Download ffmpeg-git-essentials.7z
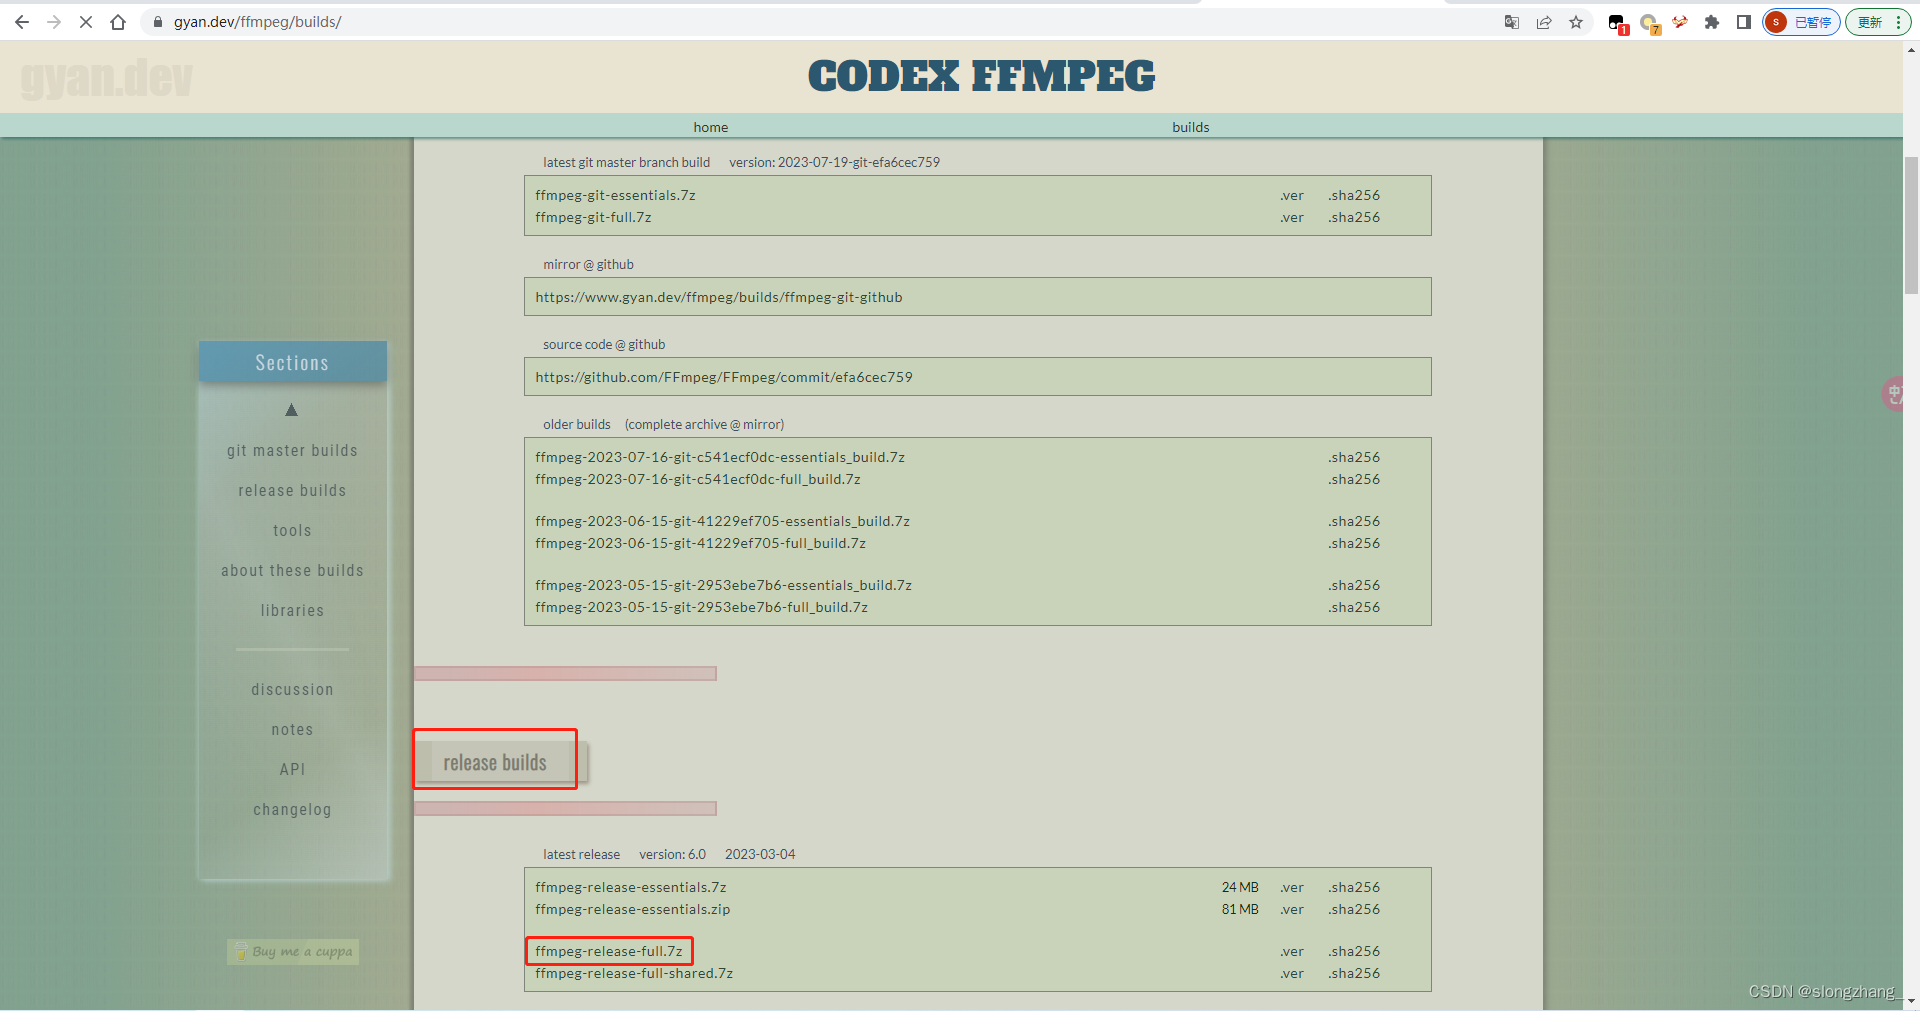1920x1011 pixels. (x=615, y=195)
